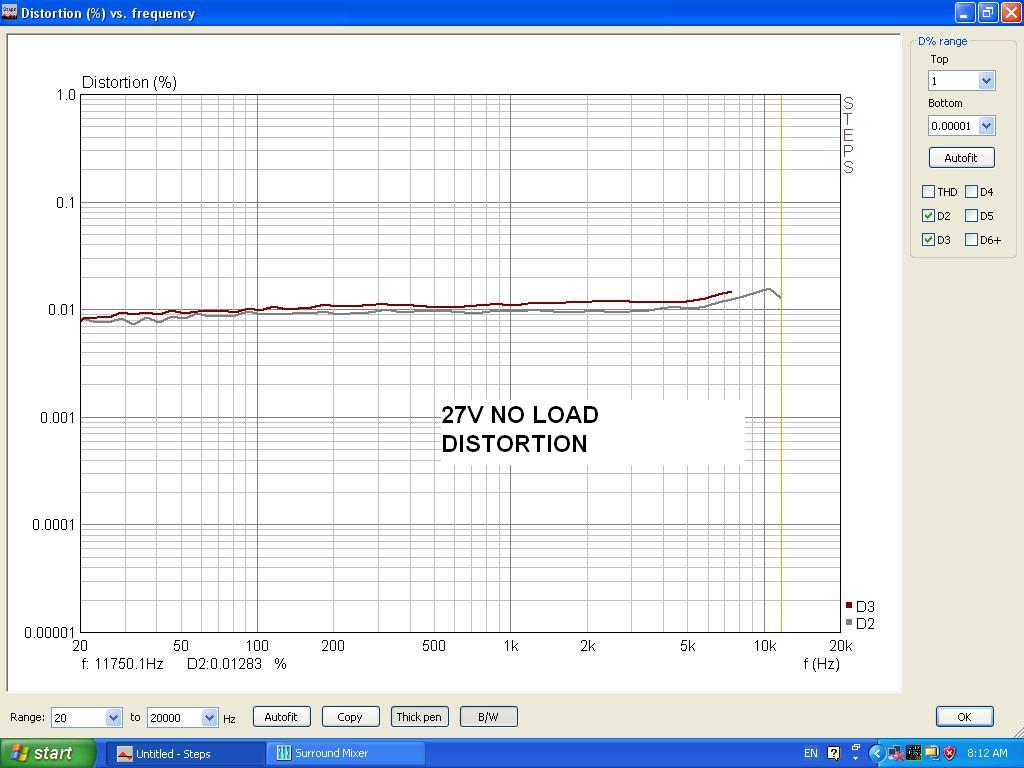The height and width of the screenshot is (768, 1024).
Task: Open the D% range Bottom dropdown
Action: (x=986, y=125)
